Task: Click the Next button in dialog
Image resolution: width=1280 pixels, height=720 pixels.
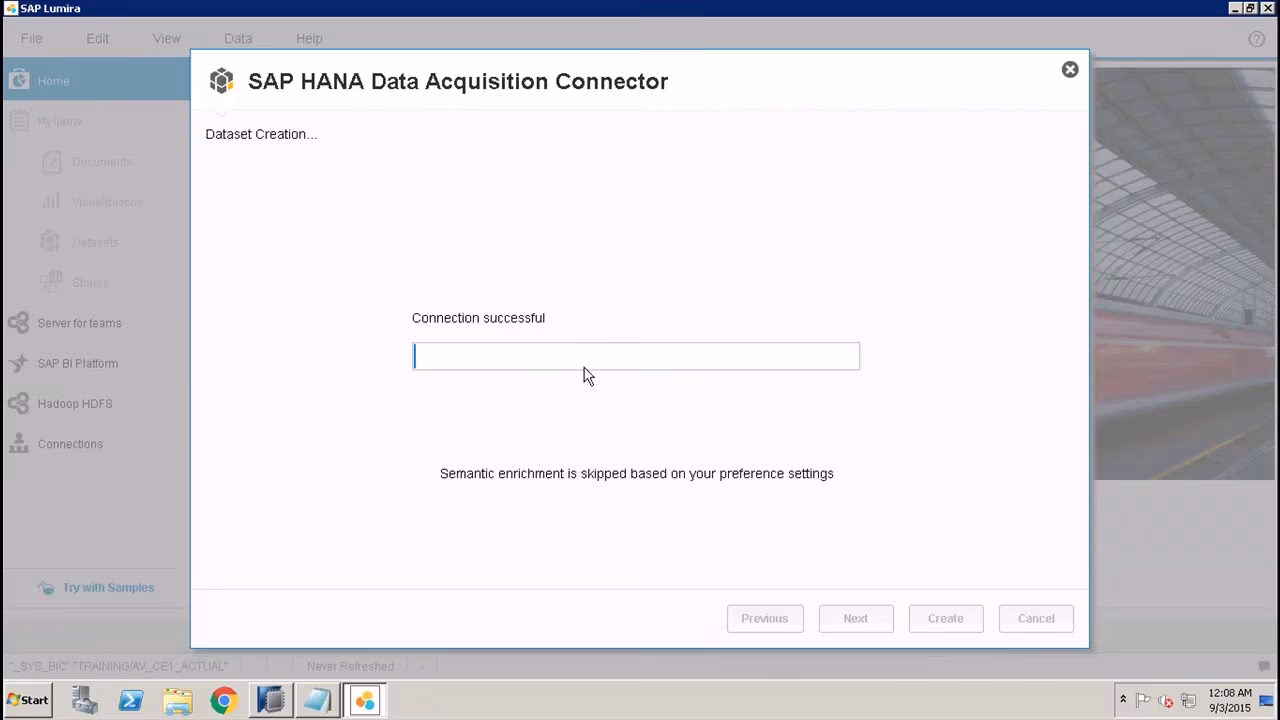Action: tap(856, 618)
